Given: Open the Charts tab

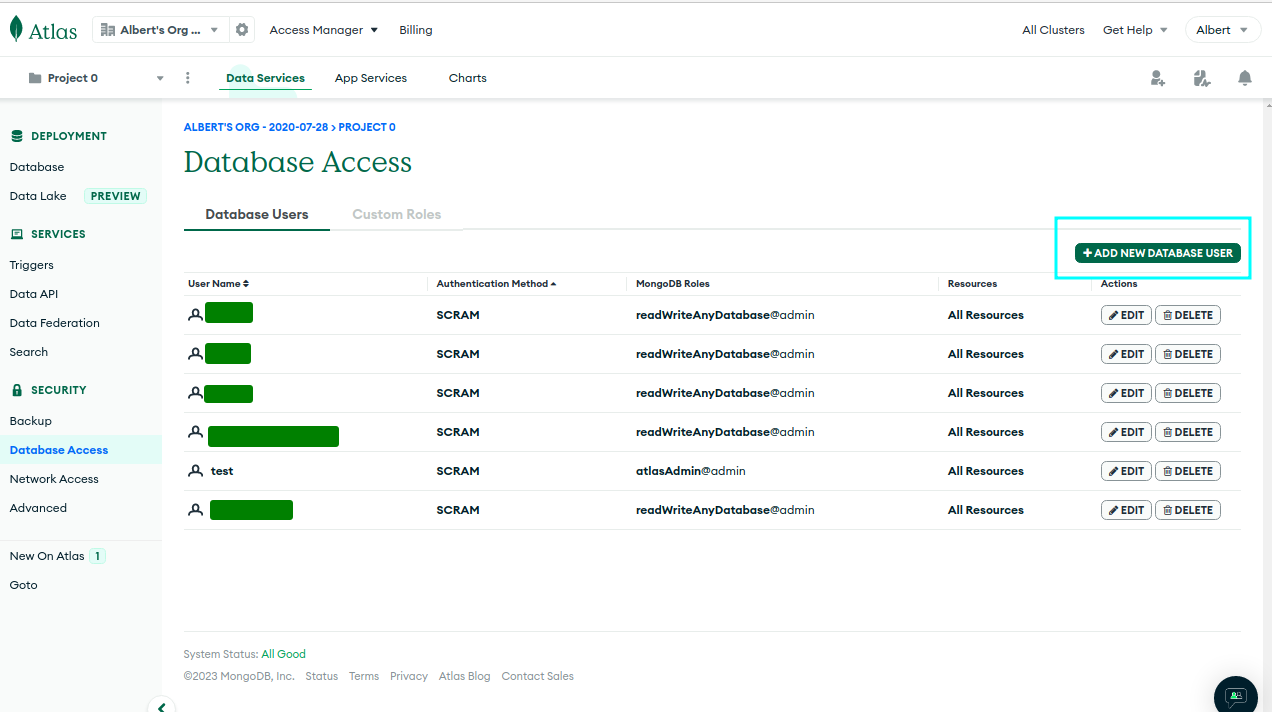Looking at the screenshot, I should pyautogui.click(x=468, y=78).
